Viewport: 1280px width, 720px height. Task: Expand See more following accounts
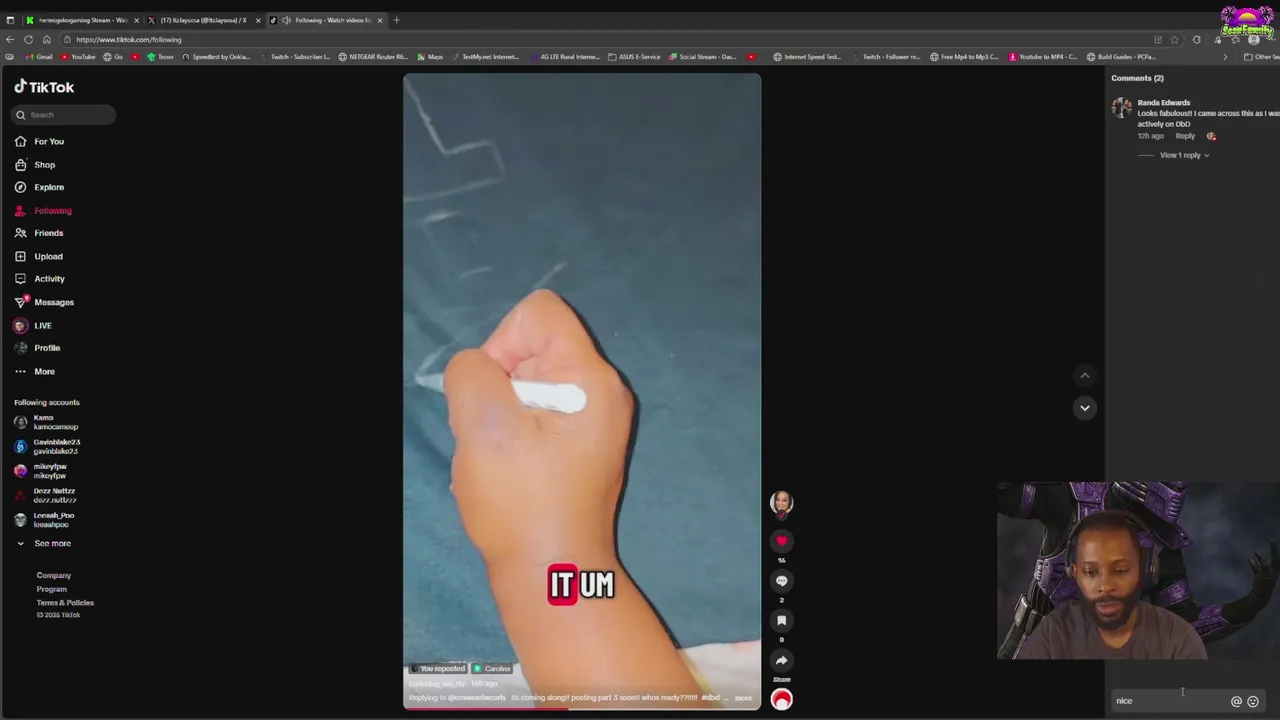(44, 544)
